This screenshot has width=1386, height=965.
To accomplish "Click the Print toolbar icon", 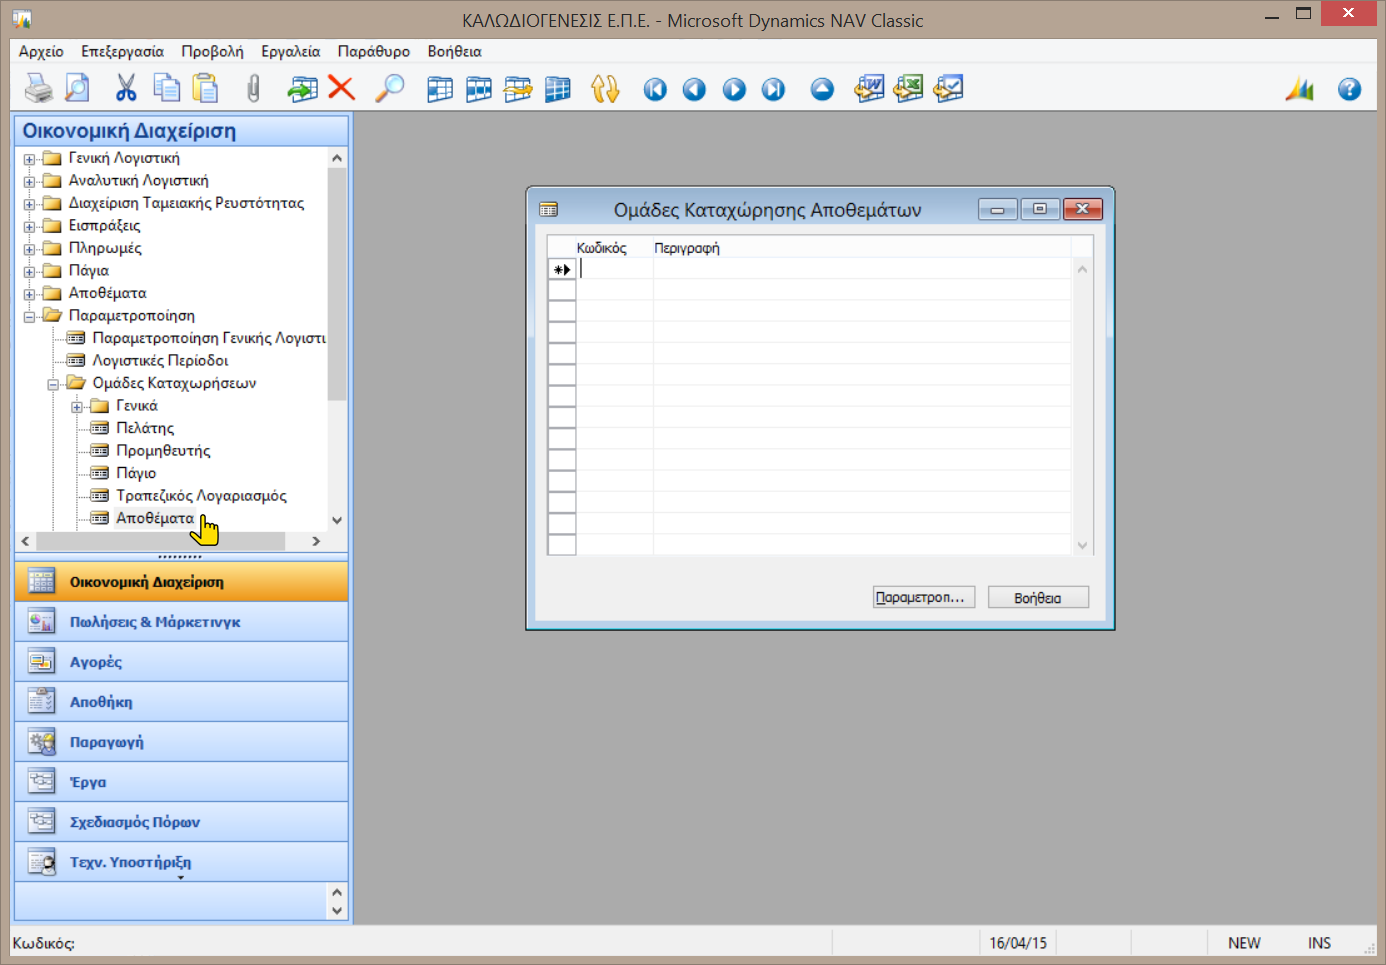I will pos(38,89).
